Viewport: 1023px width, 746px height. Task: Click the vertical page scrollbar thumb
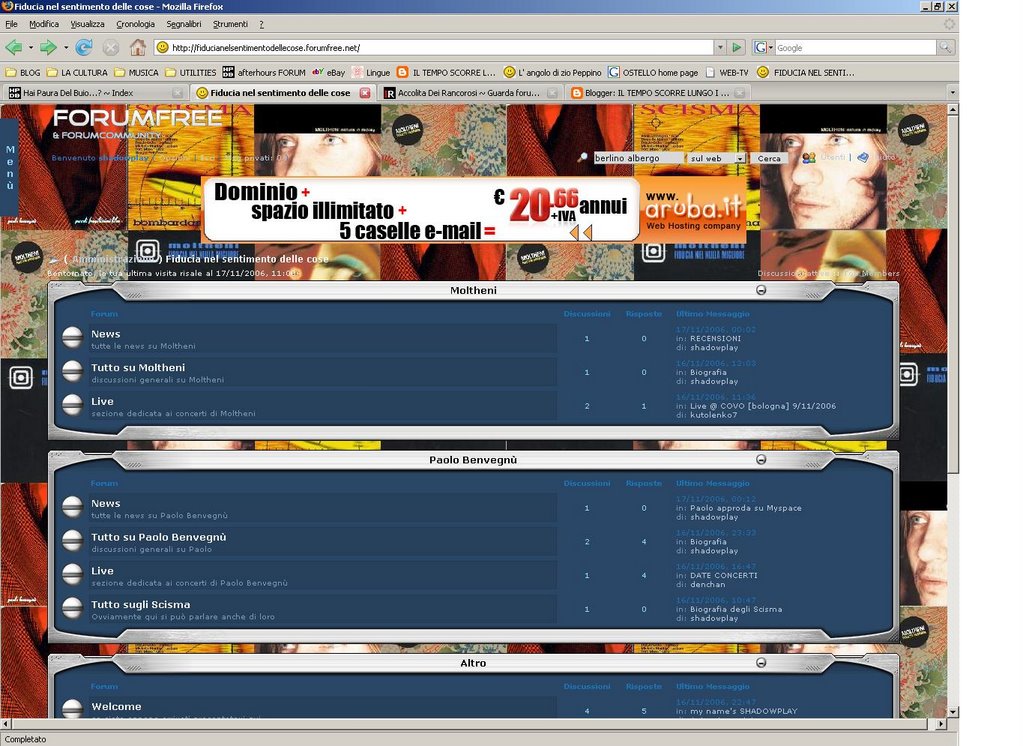(x=953, y=295)
